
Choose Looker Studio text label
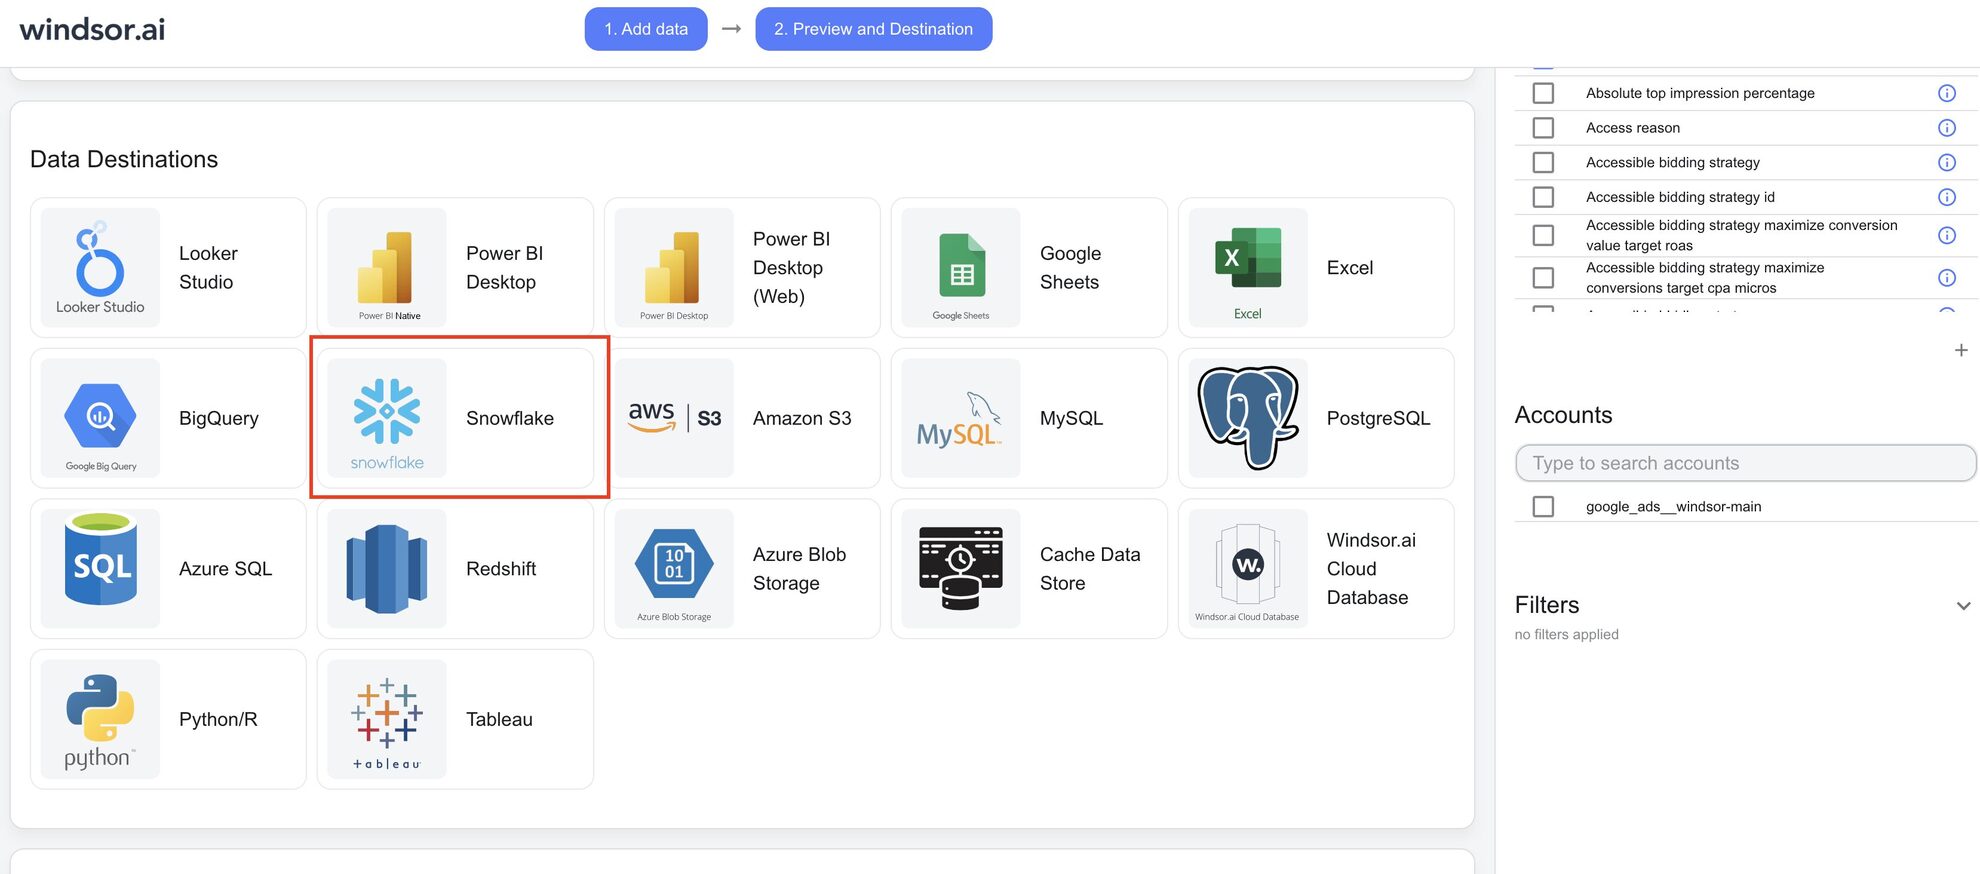(208, 267)
